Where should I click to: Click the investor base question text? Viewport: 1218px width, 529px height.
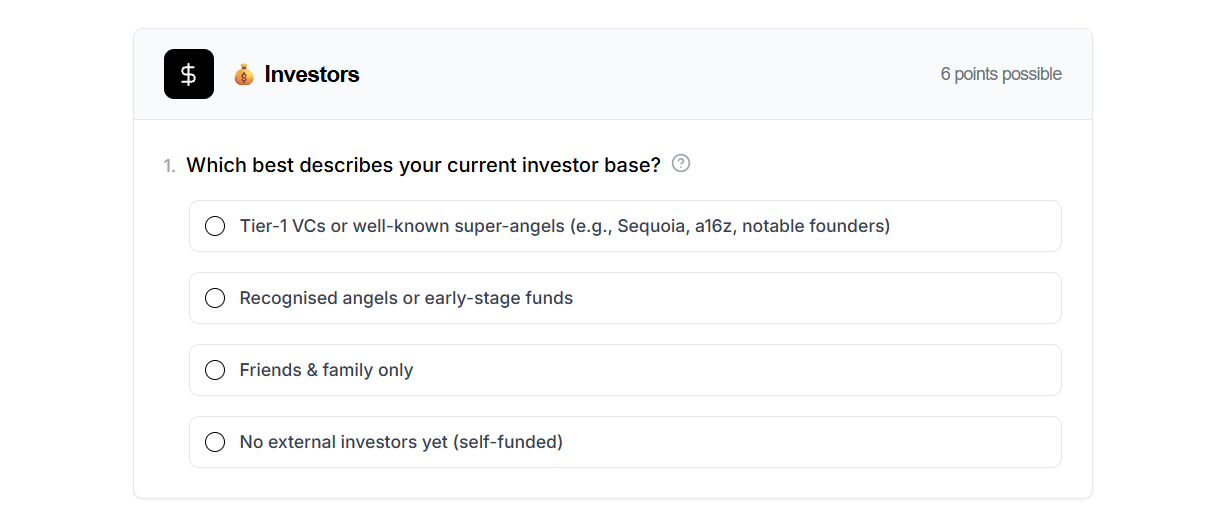coord(423,165)
